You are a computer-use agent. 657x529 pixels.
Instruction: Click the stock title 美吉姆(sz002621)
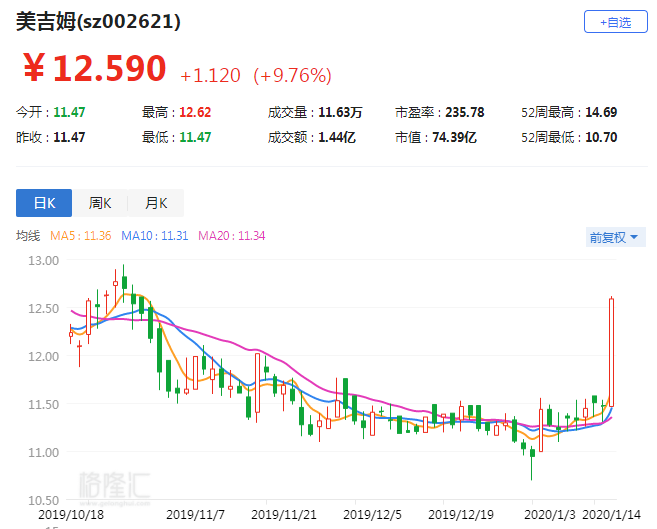coord(98,22)
